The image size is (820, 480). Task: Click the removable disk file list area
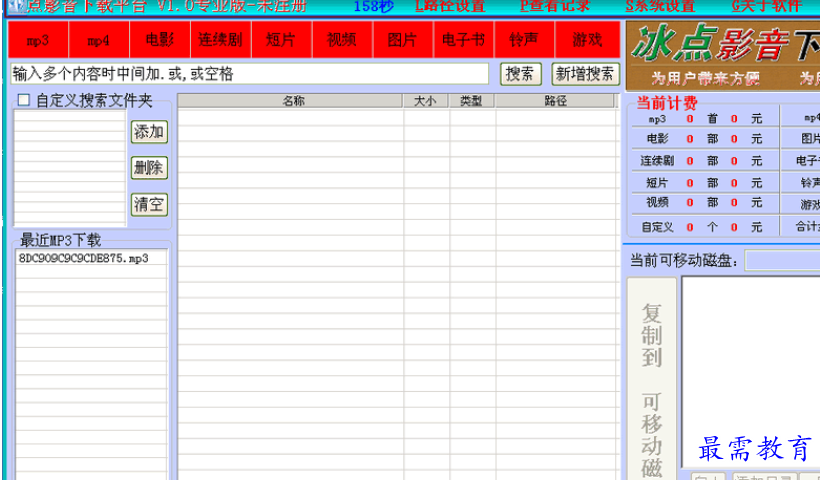pyautogui.click(x=751, y=372)
